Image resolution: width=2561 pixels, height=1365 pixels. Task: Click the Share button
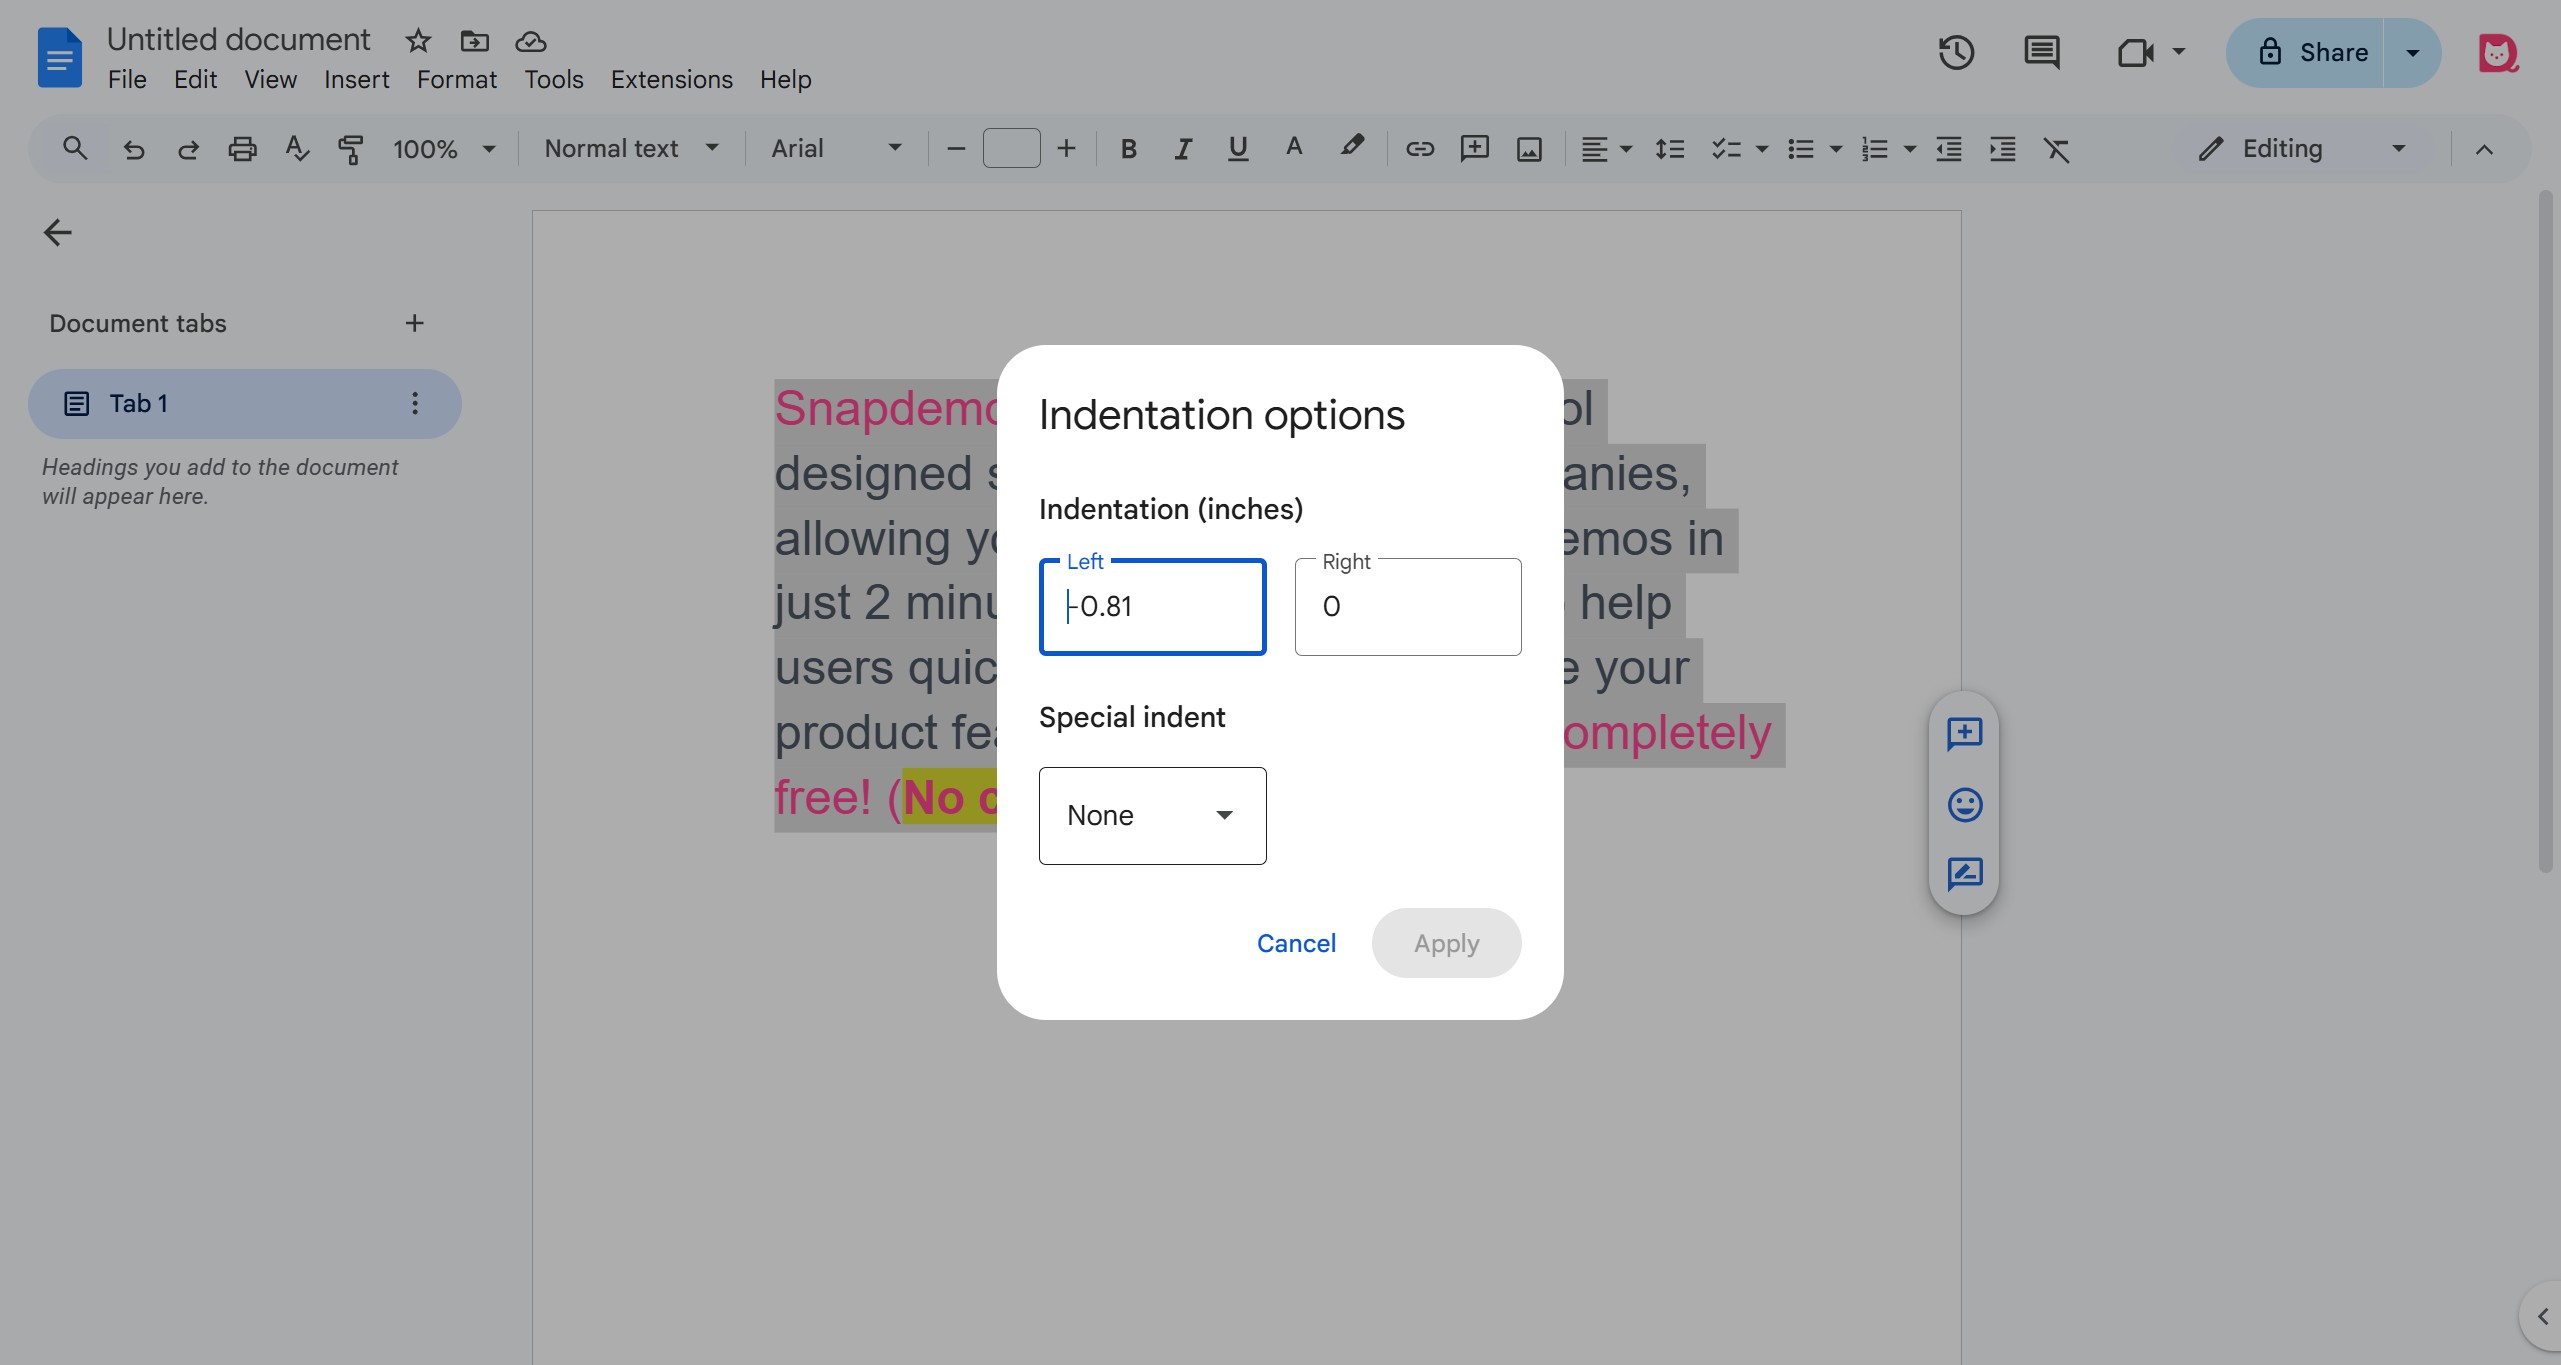(2305, 53)
